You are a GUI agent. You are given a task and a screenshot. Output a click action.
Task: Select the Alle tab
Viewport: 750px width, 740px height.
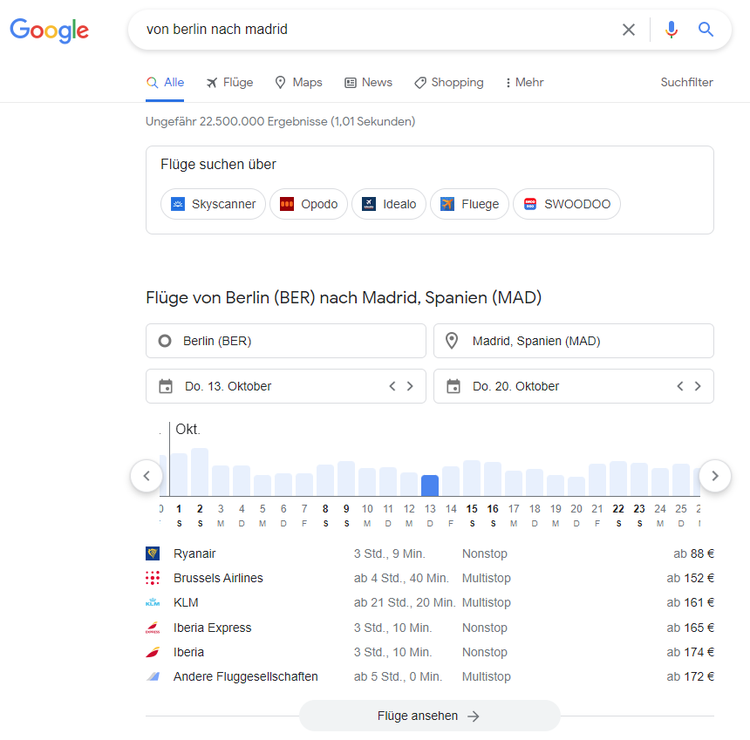tap(165, 82)
